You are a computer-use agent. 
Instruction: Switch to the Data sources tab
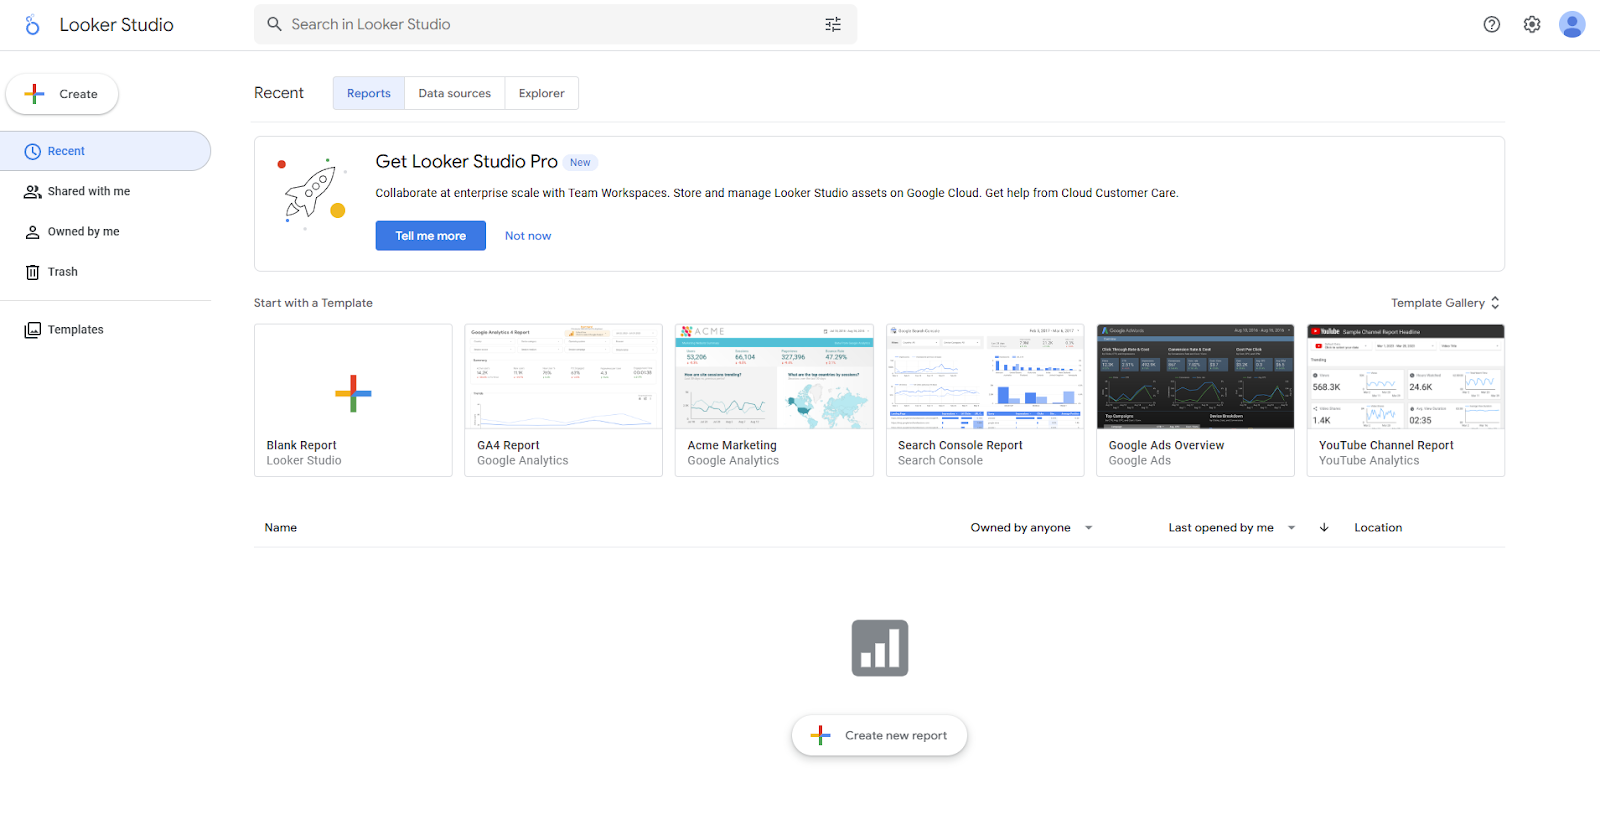click(x=454, y=93)
